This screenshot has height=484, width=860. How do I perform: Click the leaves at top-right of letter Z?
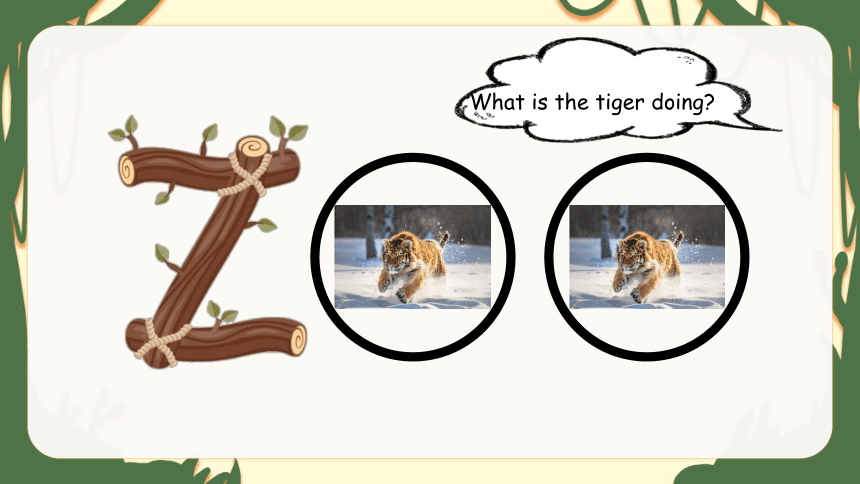click(287, 130)
